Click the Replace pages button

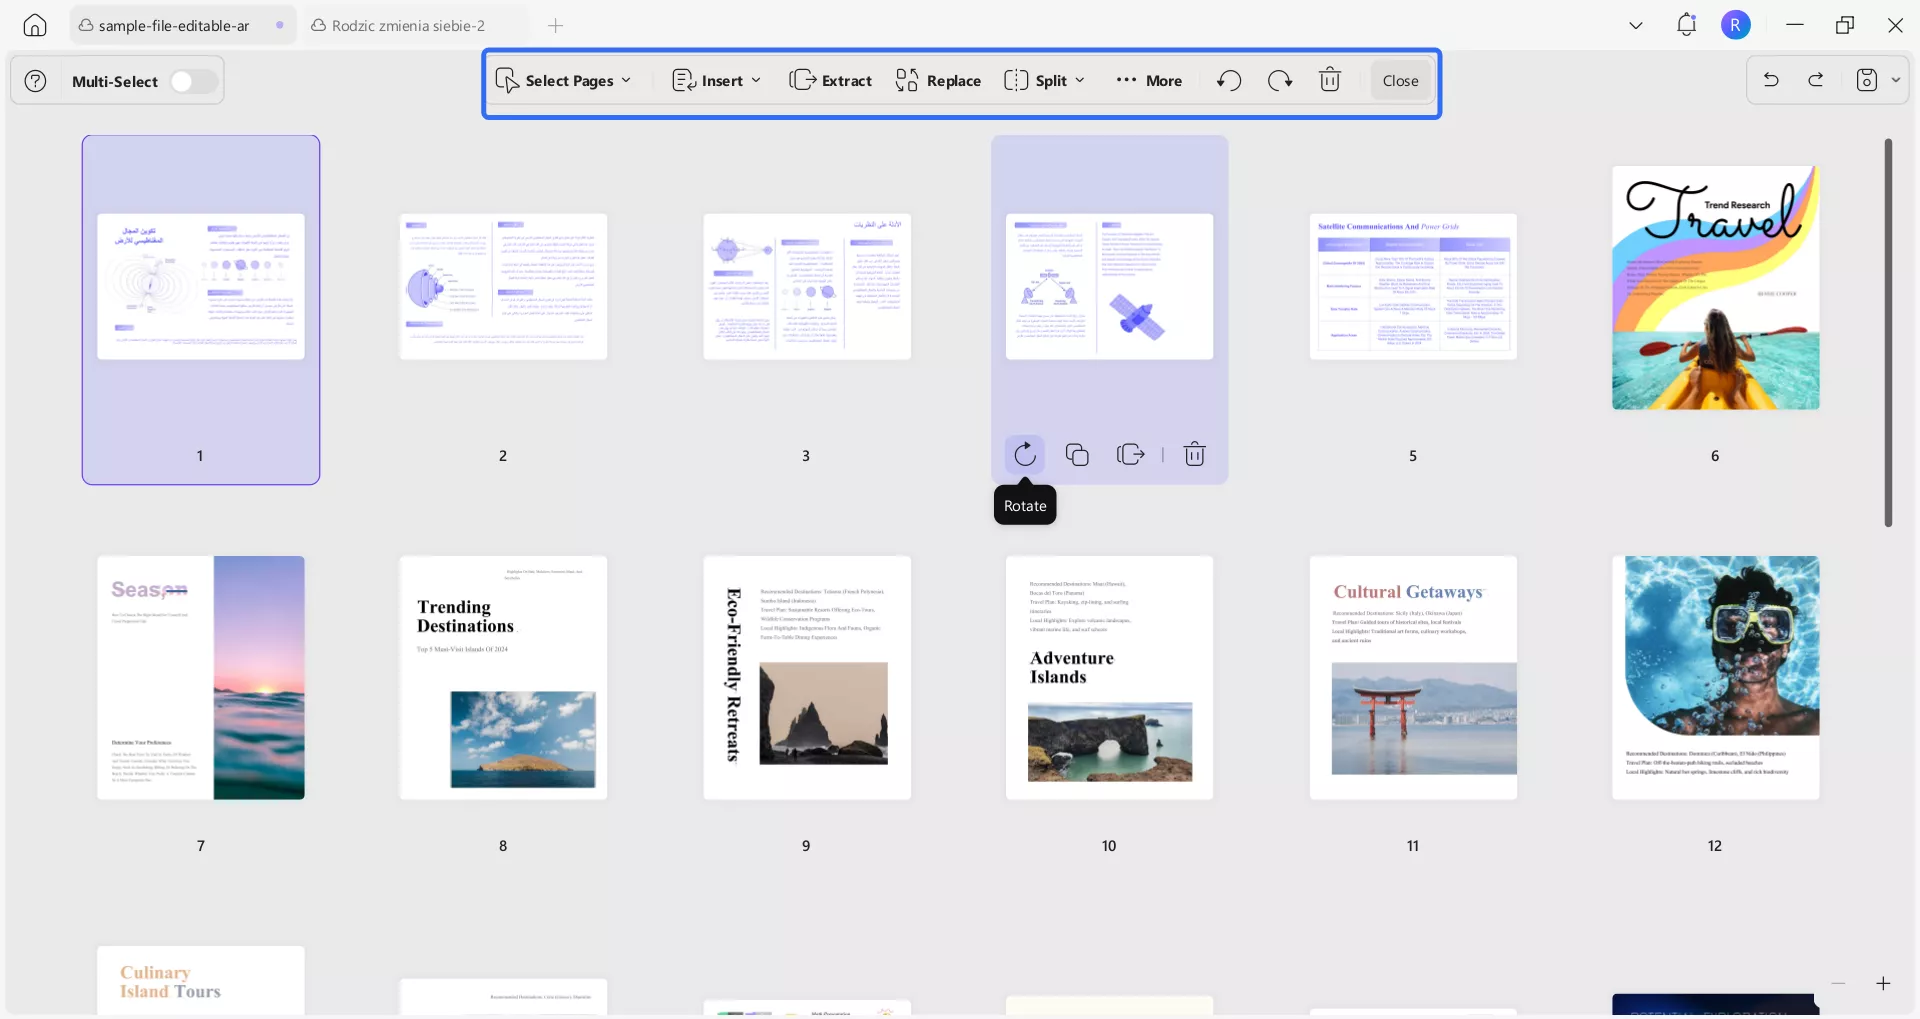click(938, 81)
